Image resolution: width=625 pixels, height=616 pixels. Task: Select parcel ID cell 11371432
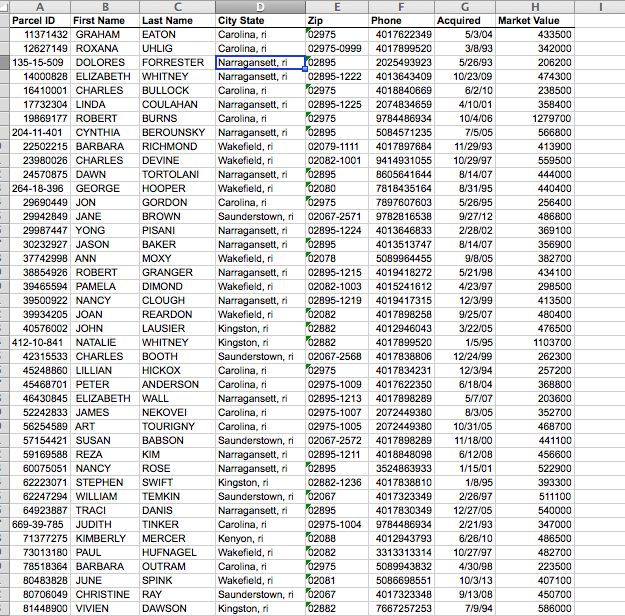(40, 35)
